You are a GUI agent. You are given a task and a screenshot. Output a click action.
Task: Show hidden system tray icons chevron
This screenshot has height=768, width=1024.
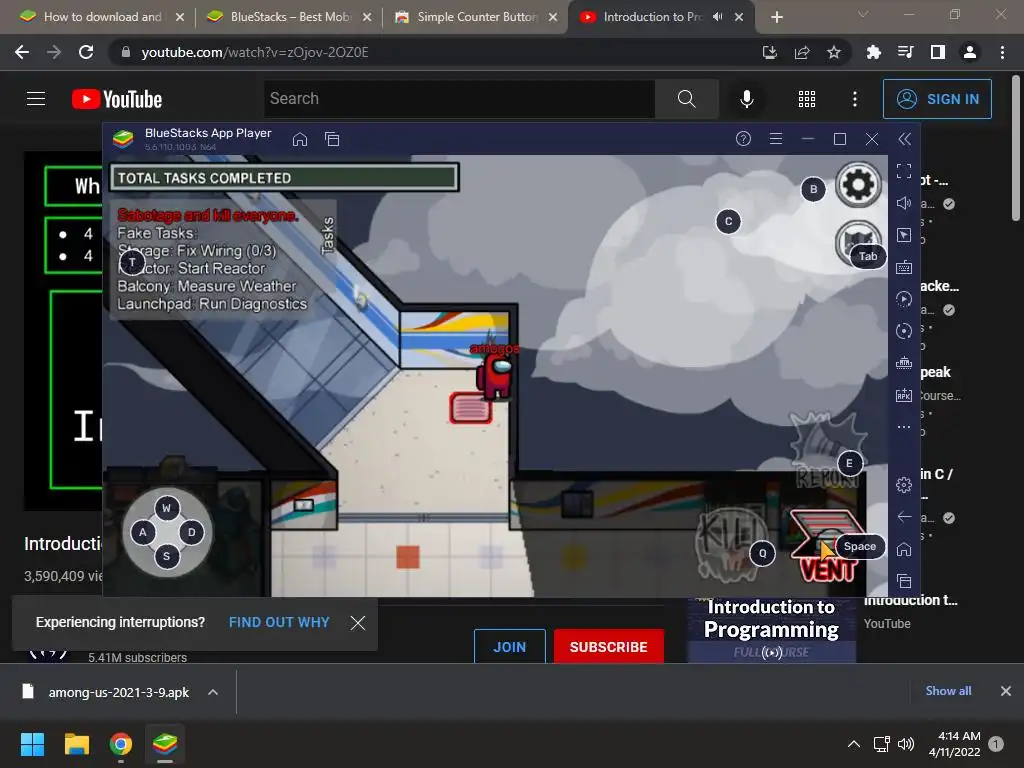(853, 744)
